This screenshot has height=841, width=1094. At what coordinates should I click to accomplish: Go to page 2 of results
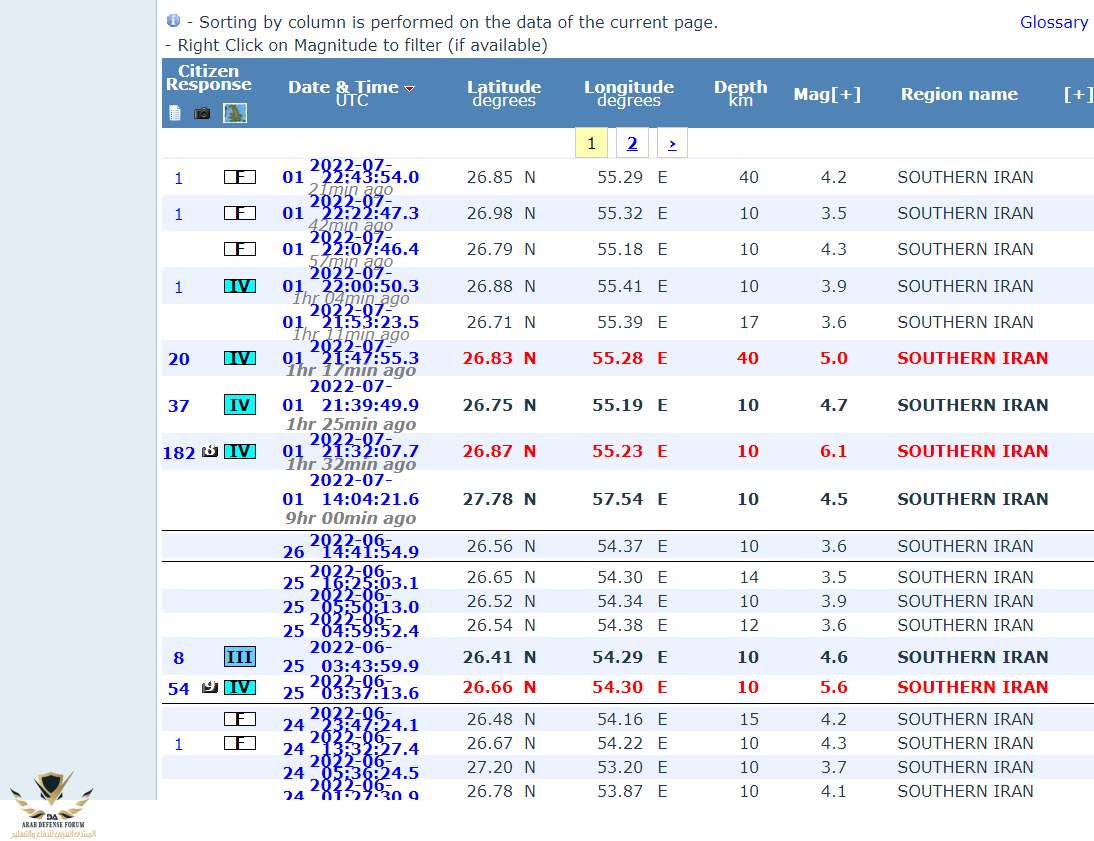[x=632, y=143]
